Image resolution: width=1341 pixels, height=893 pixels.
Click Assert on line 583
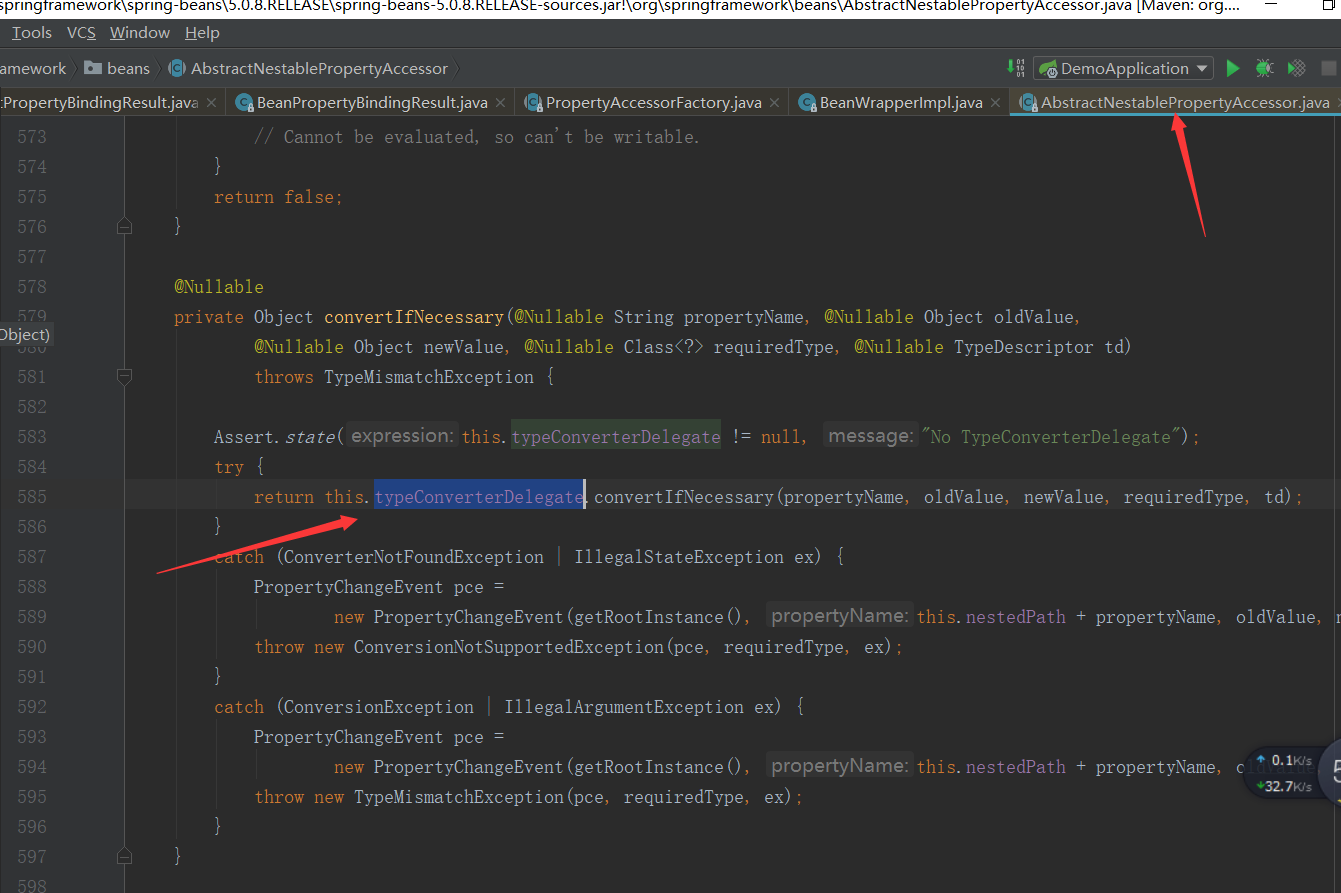(x=244, y=436)
